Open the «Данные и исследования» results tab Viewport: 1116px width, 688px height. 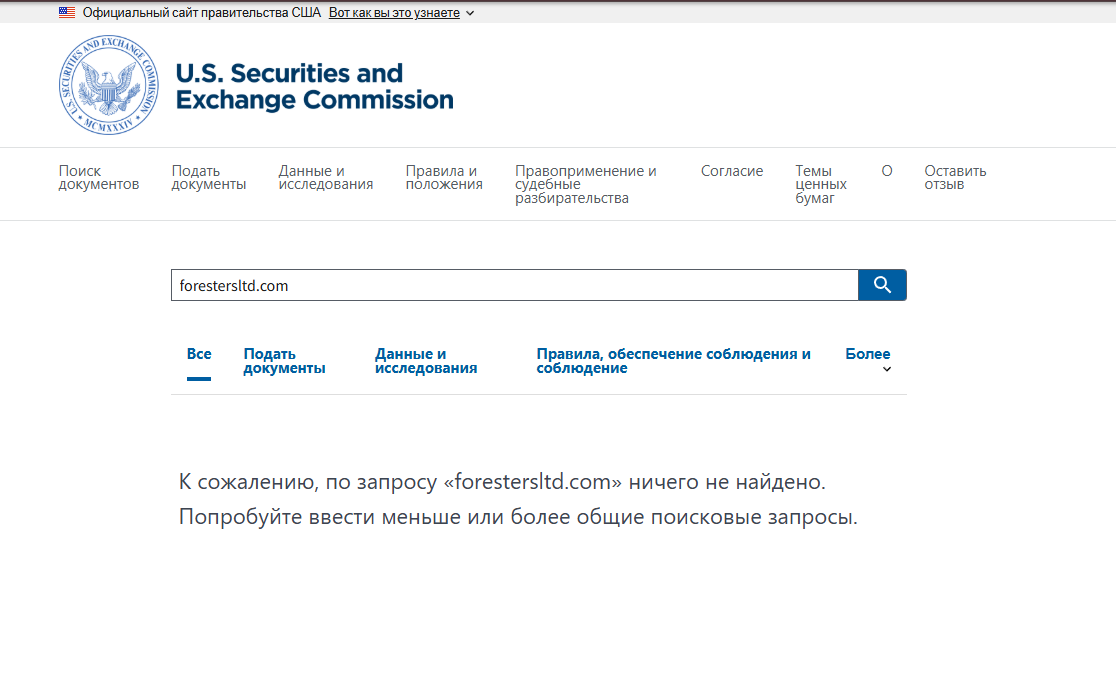426,361
